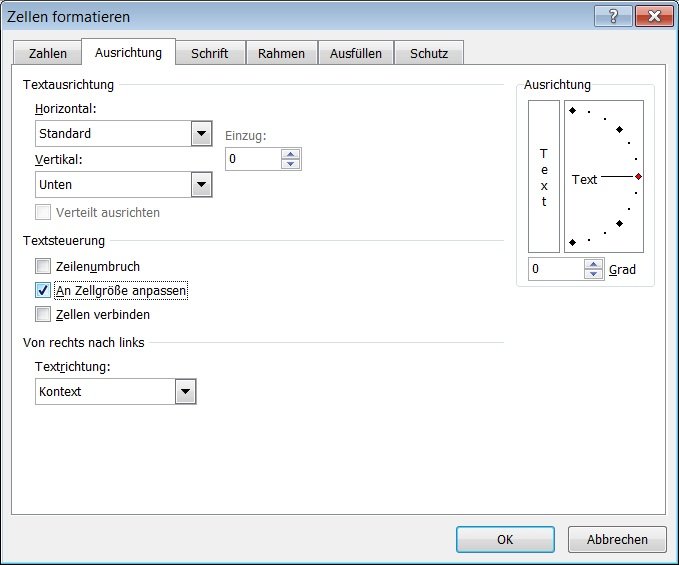Select the Ausfüllen tab
Screen dimensions: 679x565
click(356, 53)
